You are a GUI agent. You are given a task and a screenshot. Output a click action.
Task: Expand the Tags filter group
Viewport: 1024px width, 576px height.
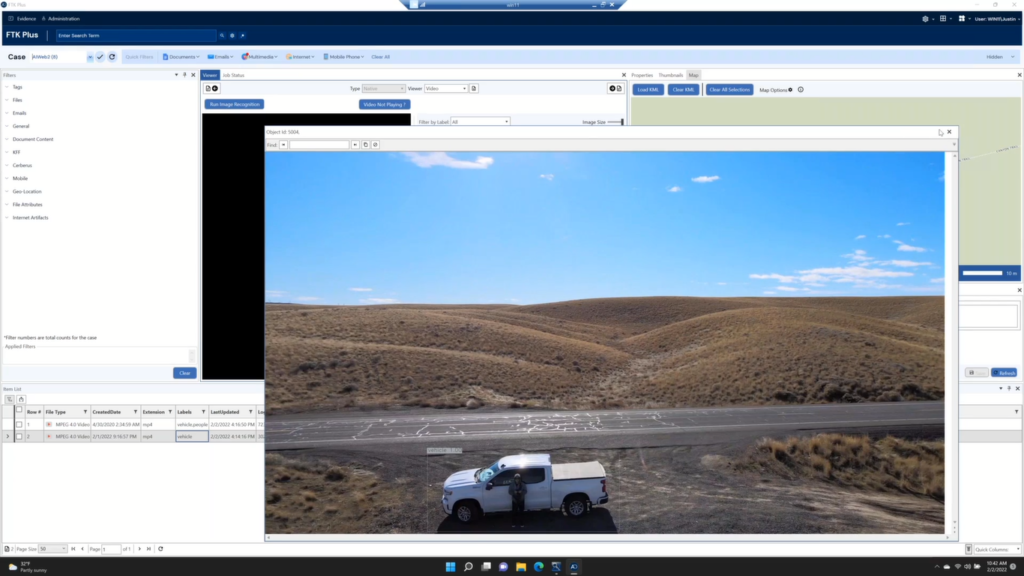coord(7,87)
